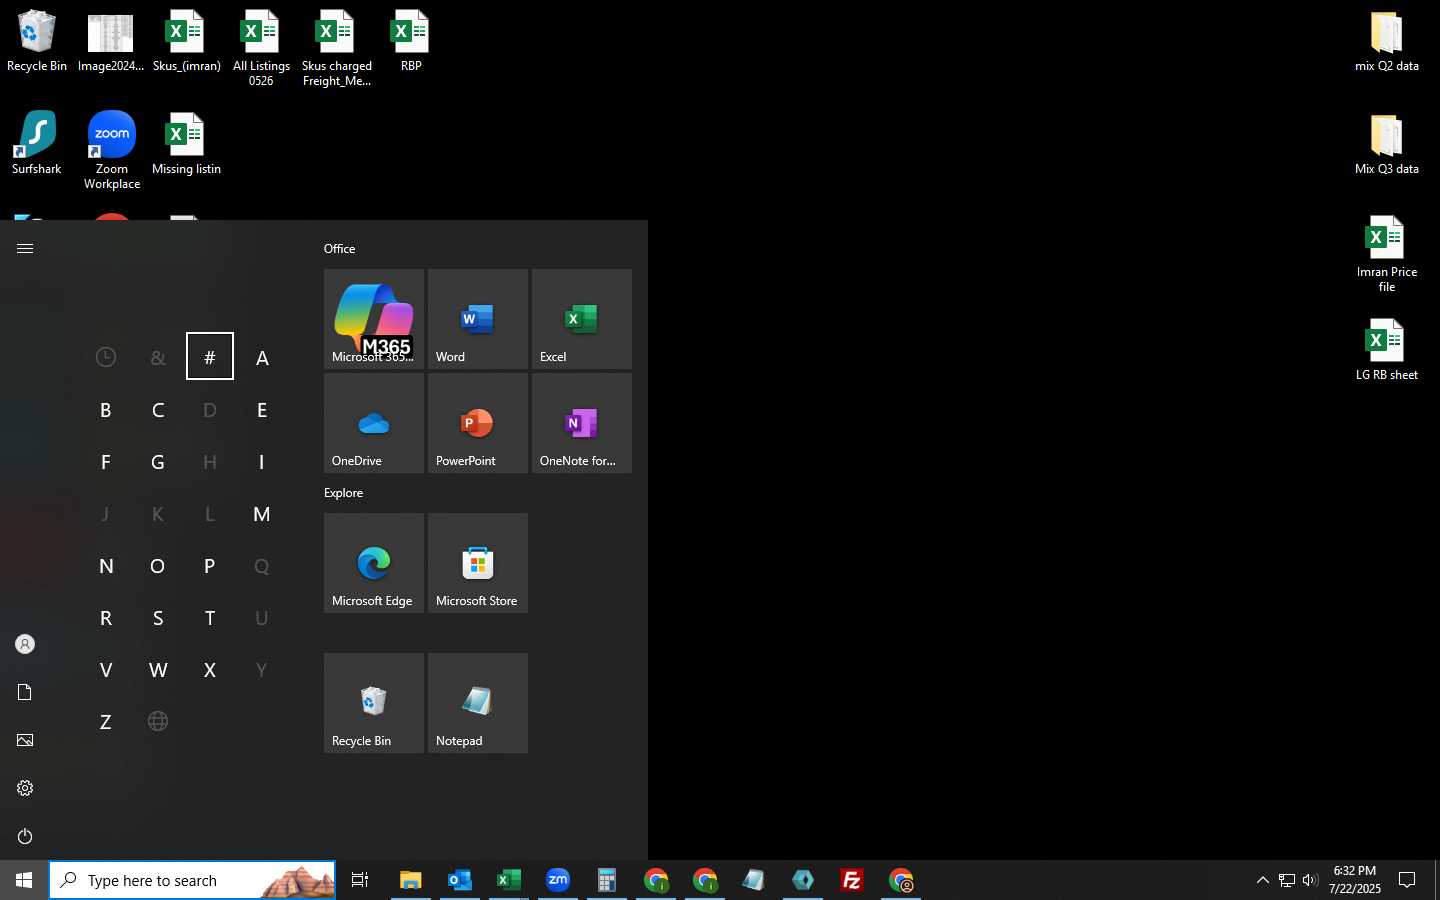The width and height of the screenshot is (1440, 900).
Task: Open Outlook from the taskbar
Action: tap(460, 880)
